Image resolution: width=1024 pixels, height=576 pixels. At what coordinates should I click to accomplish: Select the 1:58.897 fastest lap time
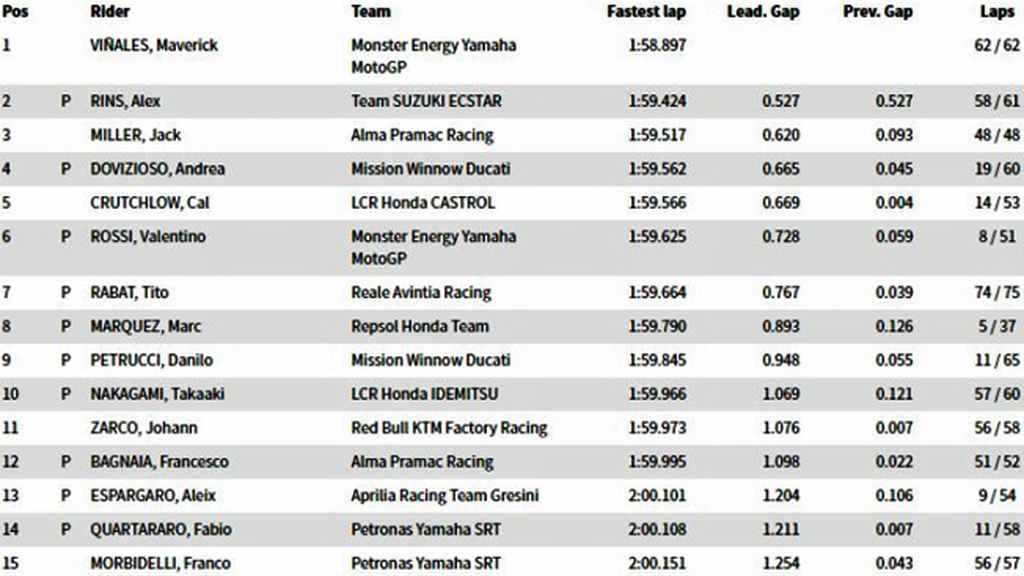pos(657,45)
